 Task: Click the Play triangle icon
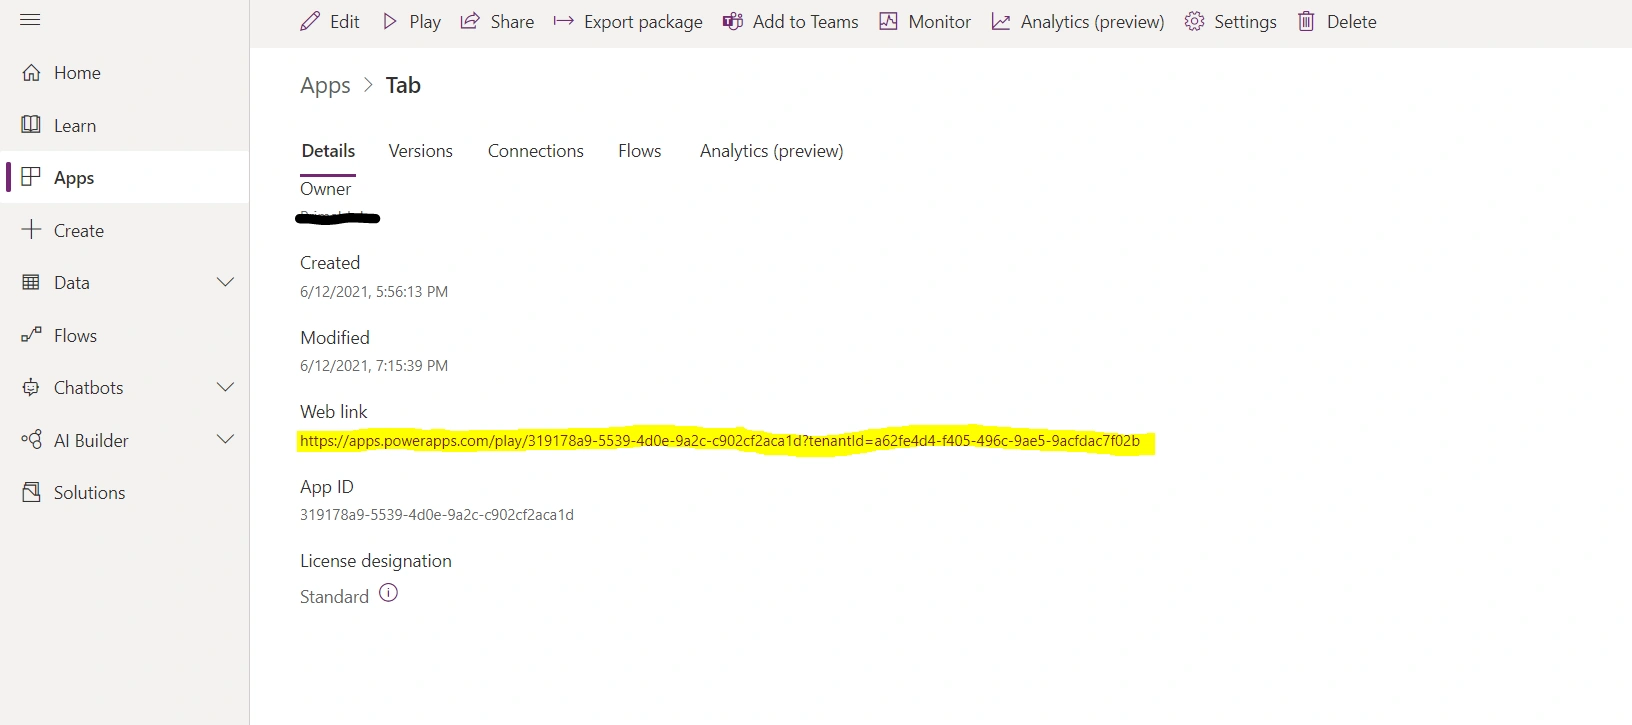[x=390, y=21]
